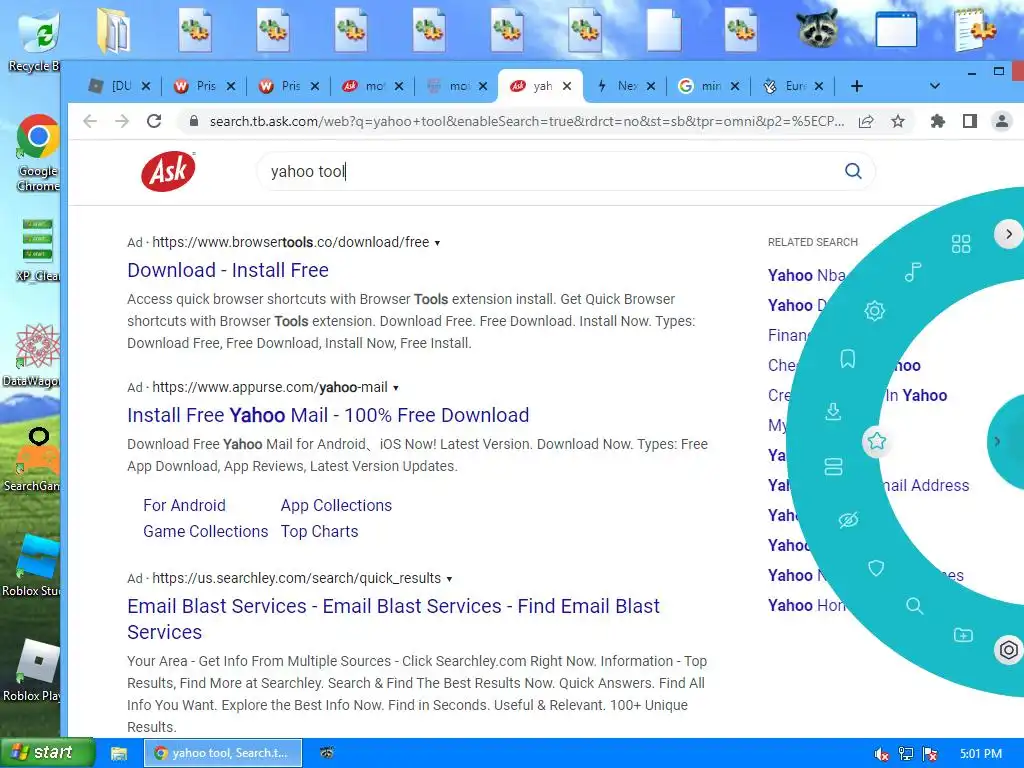Open the extensions puzzle icon
Viewport: 1024px width, 768px height.
[938, 121]
